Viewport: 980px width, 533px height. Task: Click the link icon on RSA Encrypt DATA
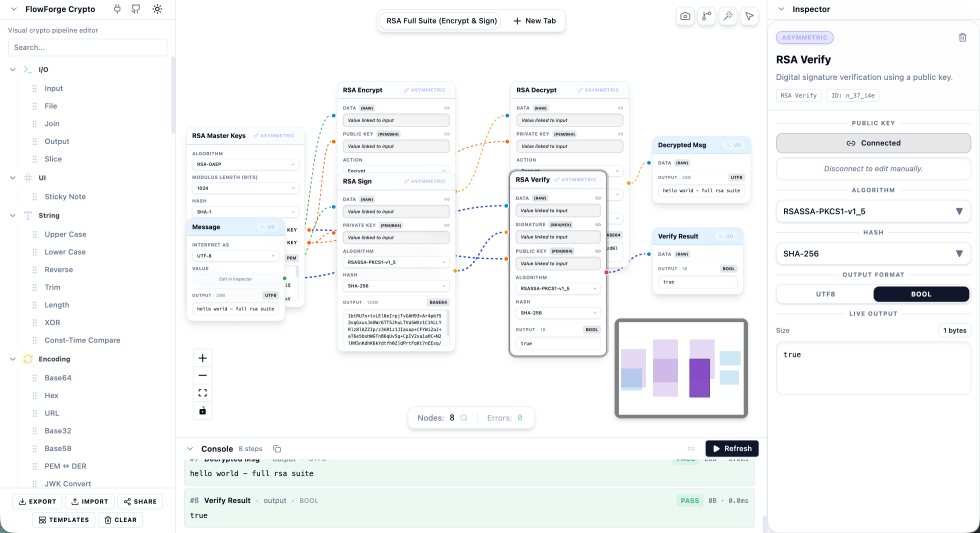[447, 108]
